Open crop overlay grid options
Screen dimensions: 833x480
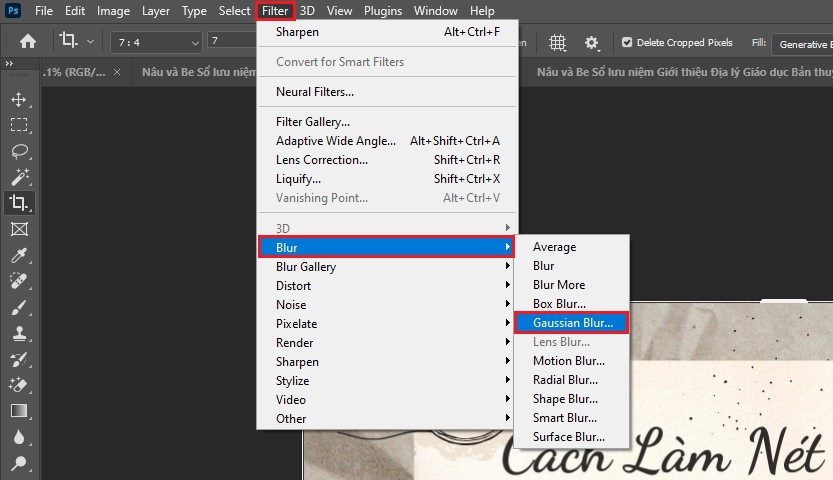(x=557, y=42)
